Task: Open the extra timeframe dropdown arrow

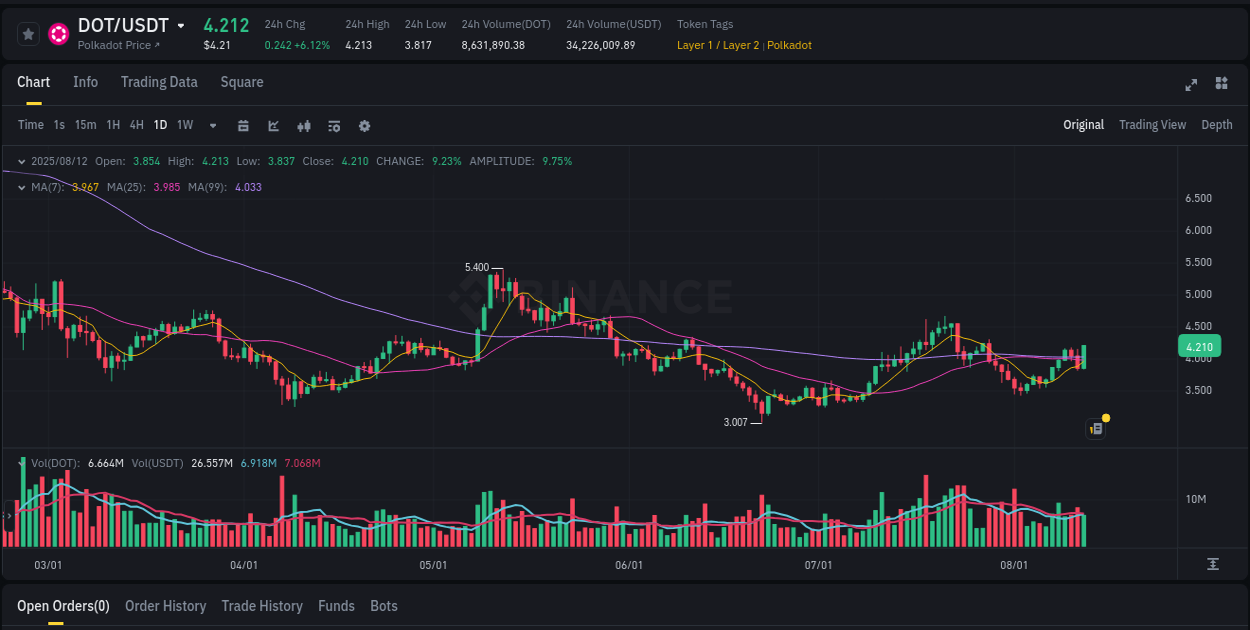Action: (212, 126)
